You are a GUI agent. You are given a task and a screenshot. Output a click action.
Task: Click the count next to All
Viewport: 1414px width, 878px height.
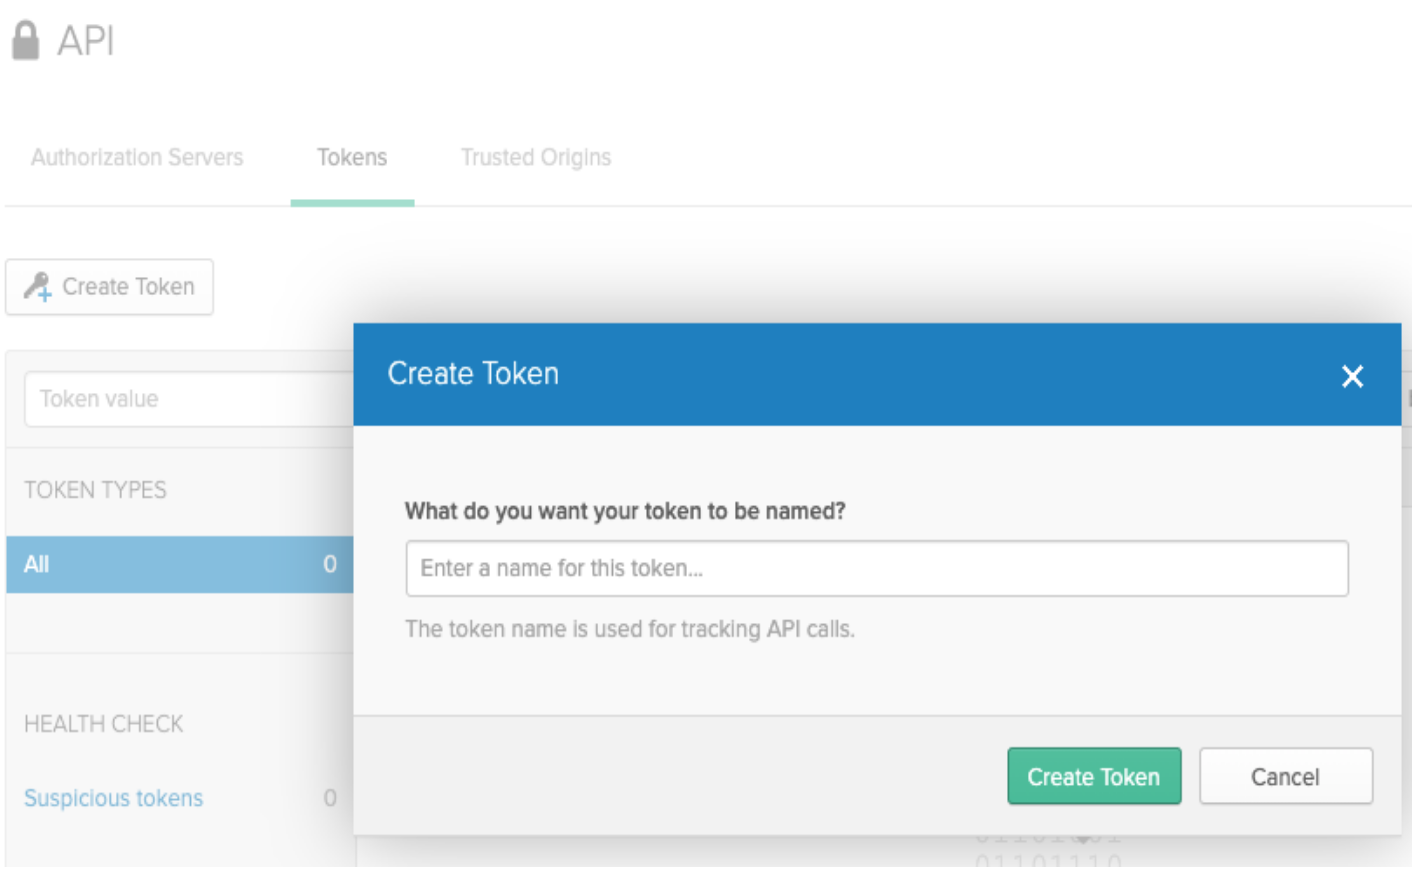330,564
